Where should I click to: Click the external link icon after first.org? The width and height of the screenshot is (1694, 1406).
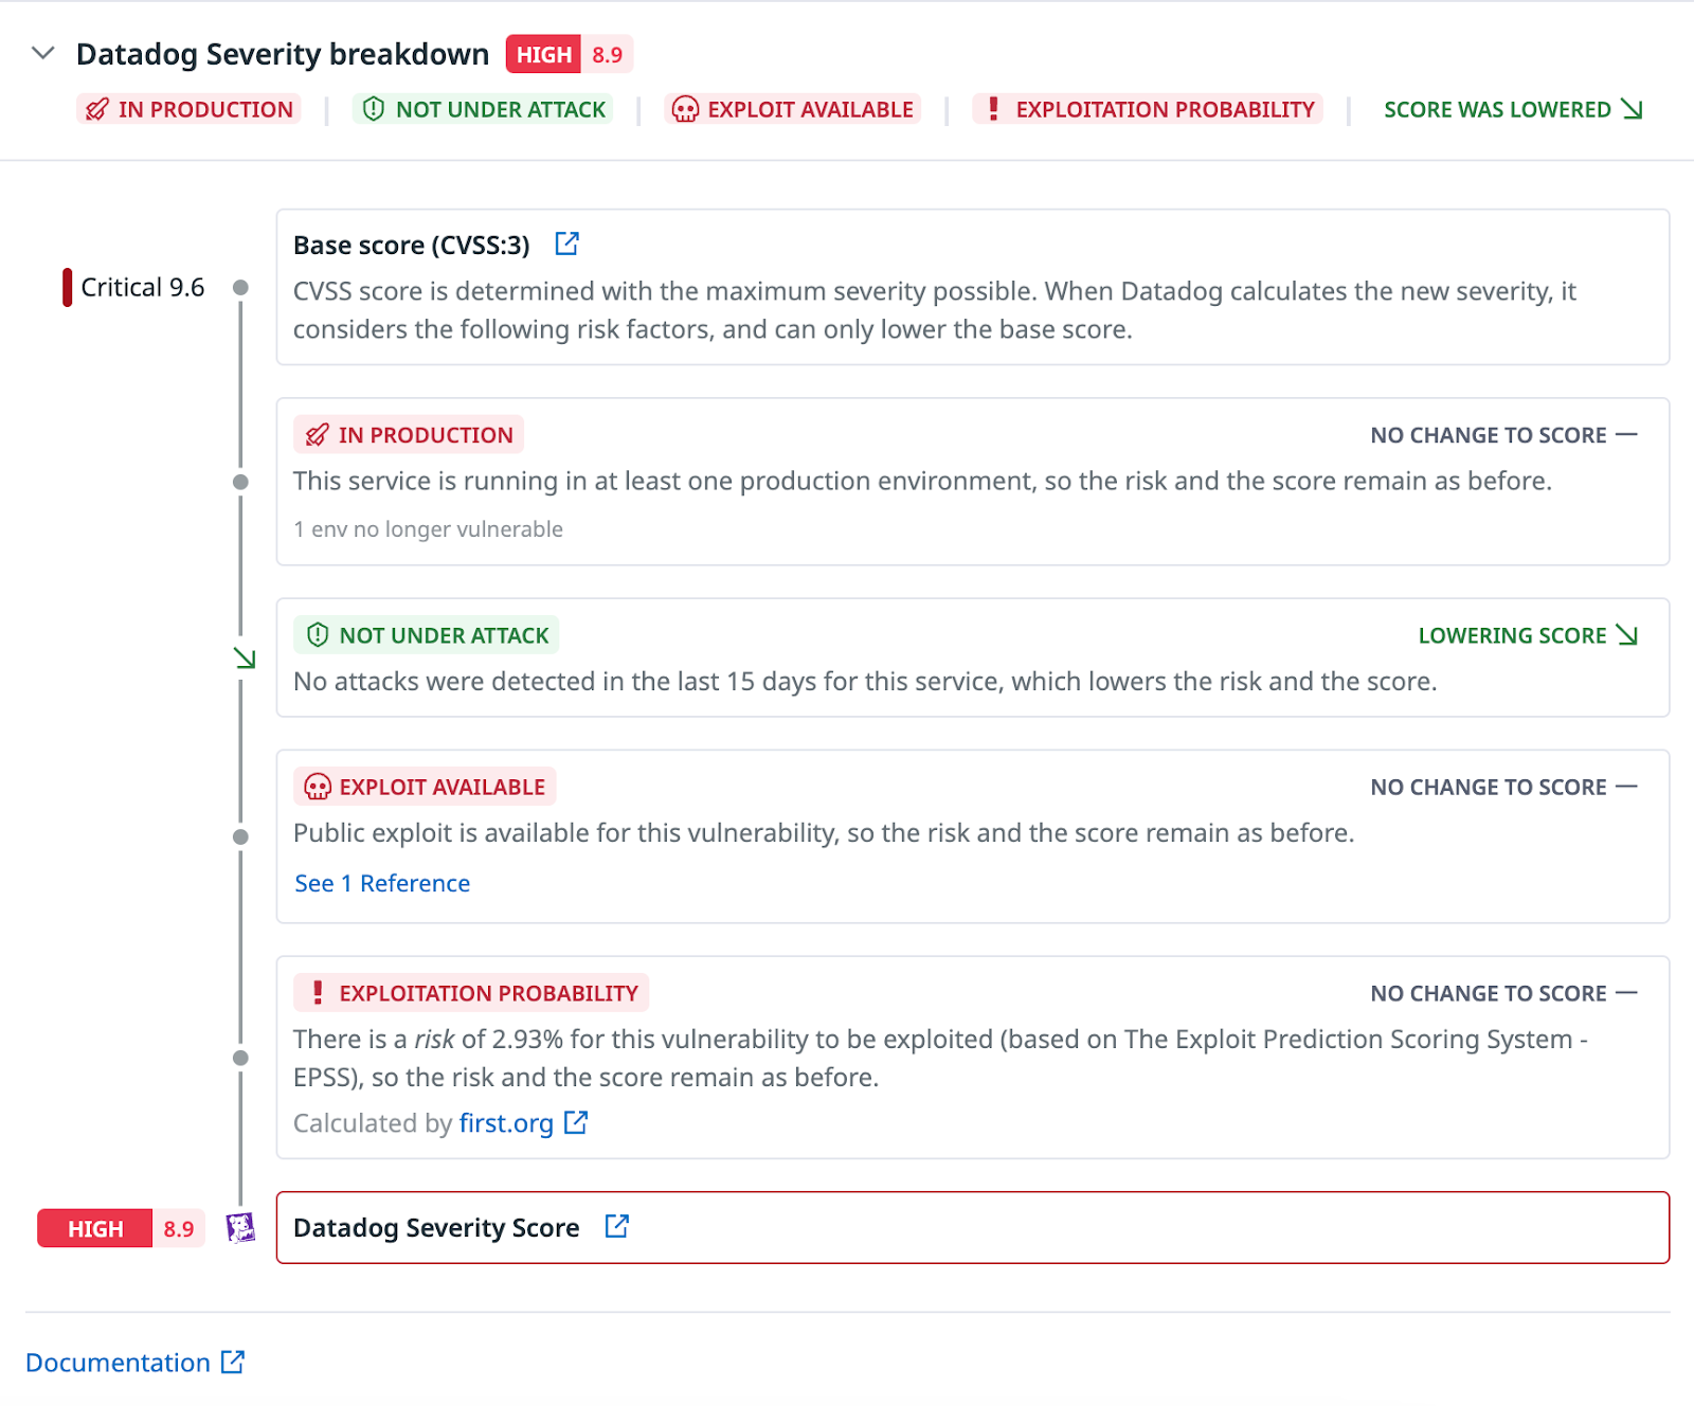(575, 1123)
